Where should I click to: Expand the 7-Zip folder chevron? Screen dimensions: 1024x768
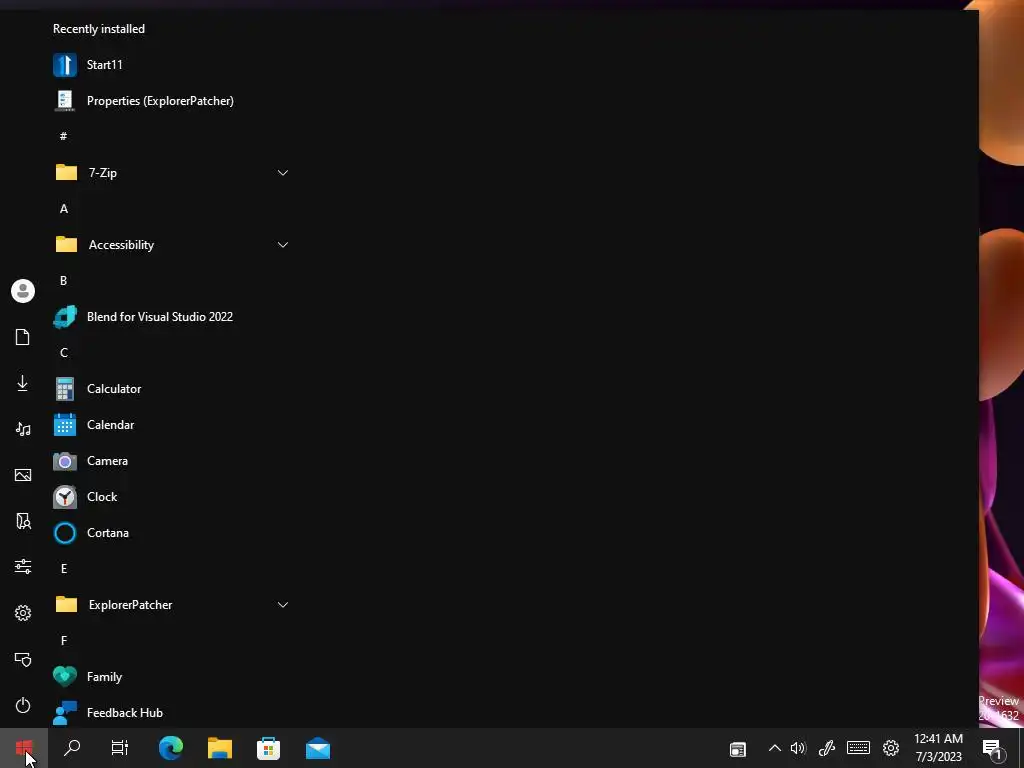[283, 173]
